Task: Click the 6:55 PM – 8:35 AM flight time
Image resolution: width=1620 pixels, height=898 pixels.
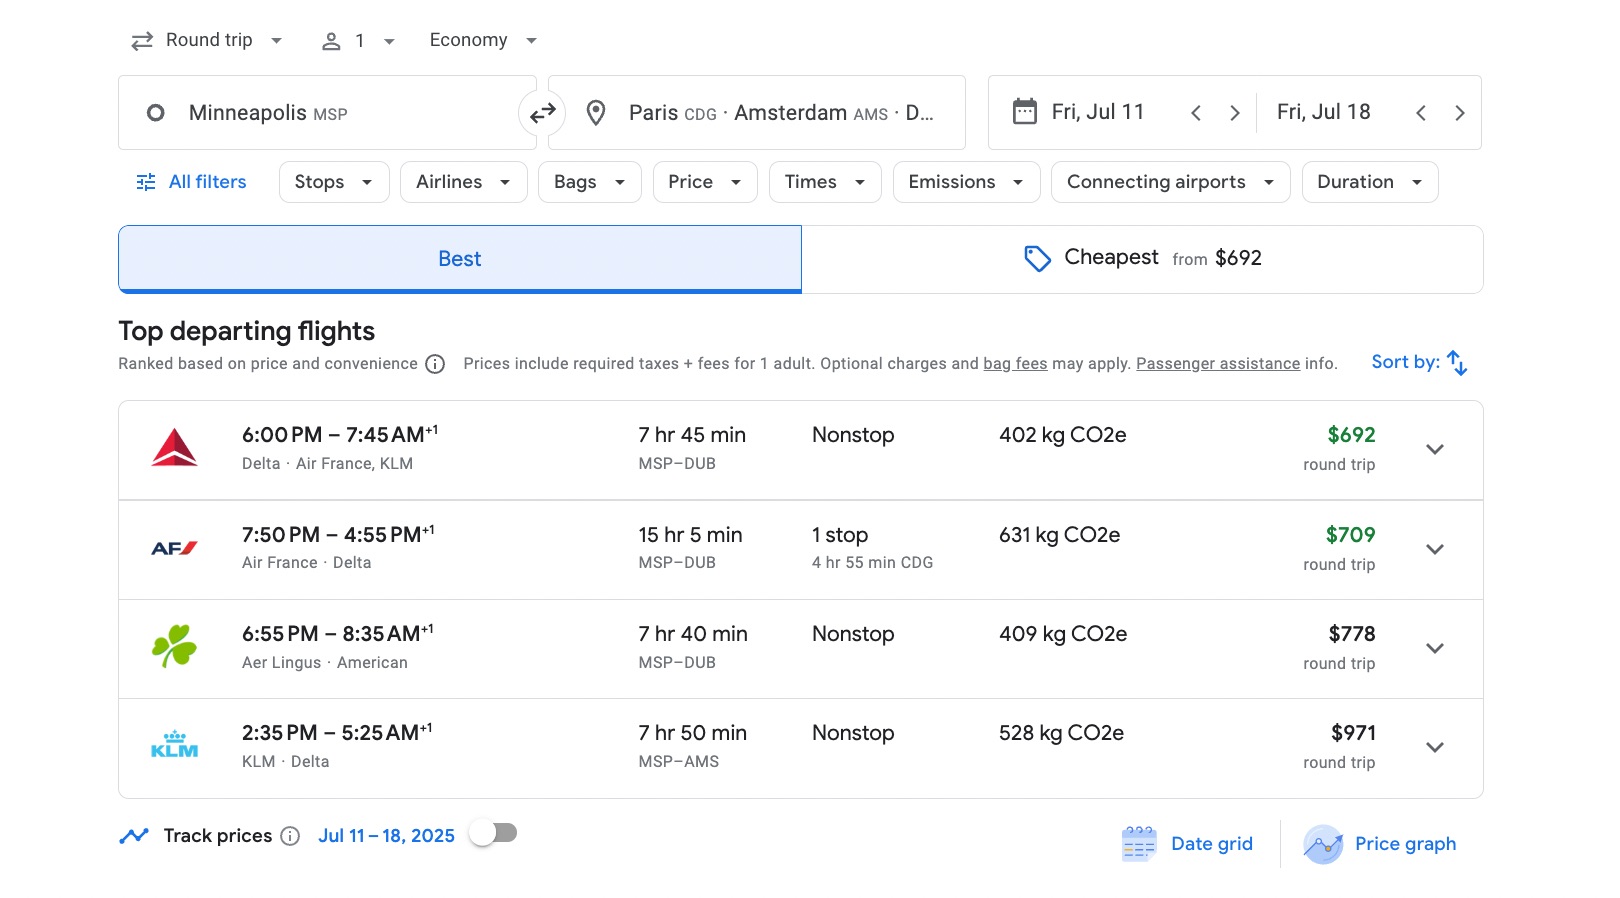Action: [x=338, y=634]
